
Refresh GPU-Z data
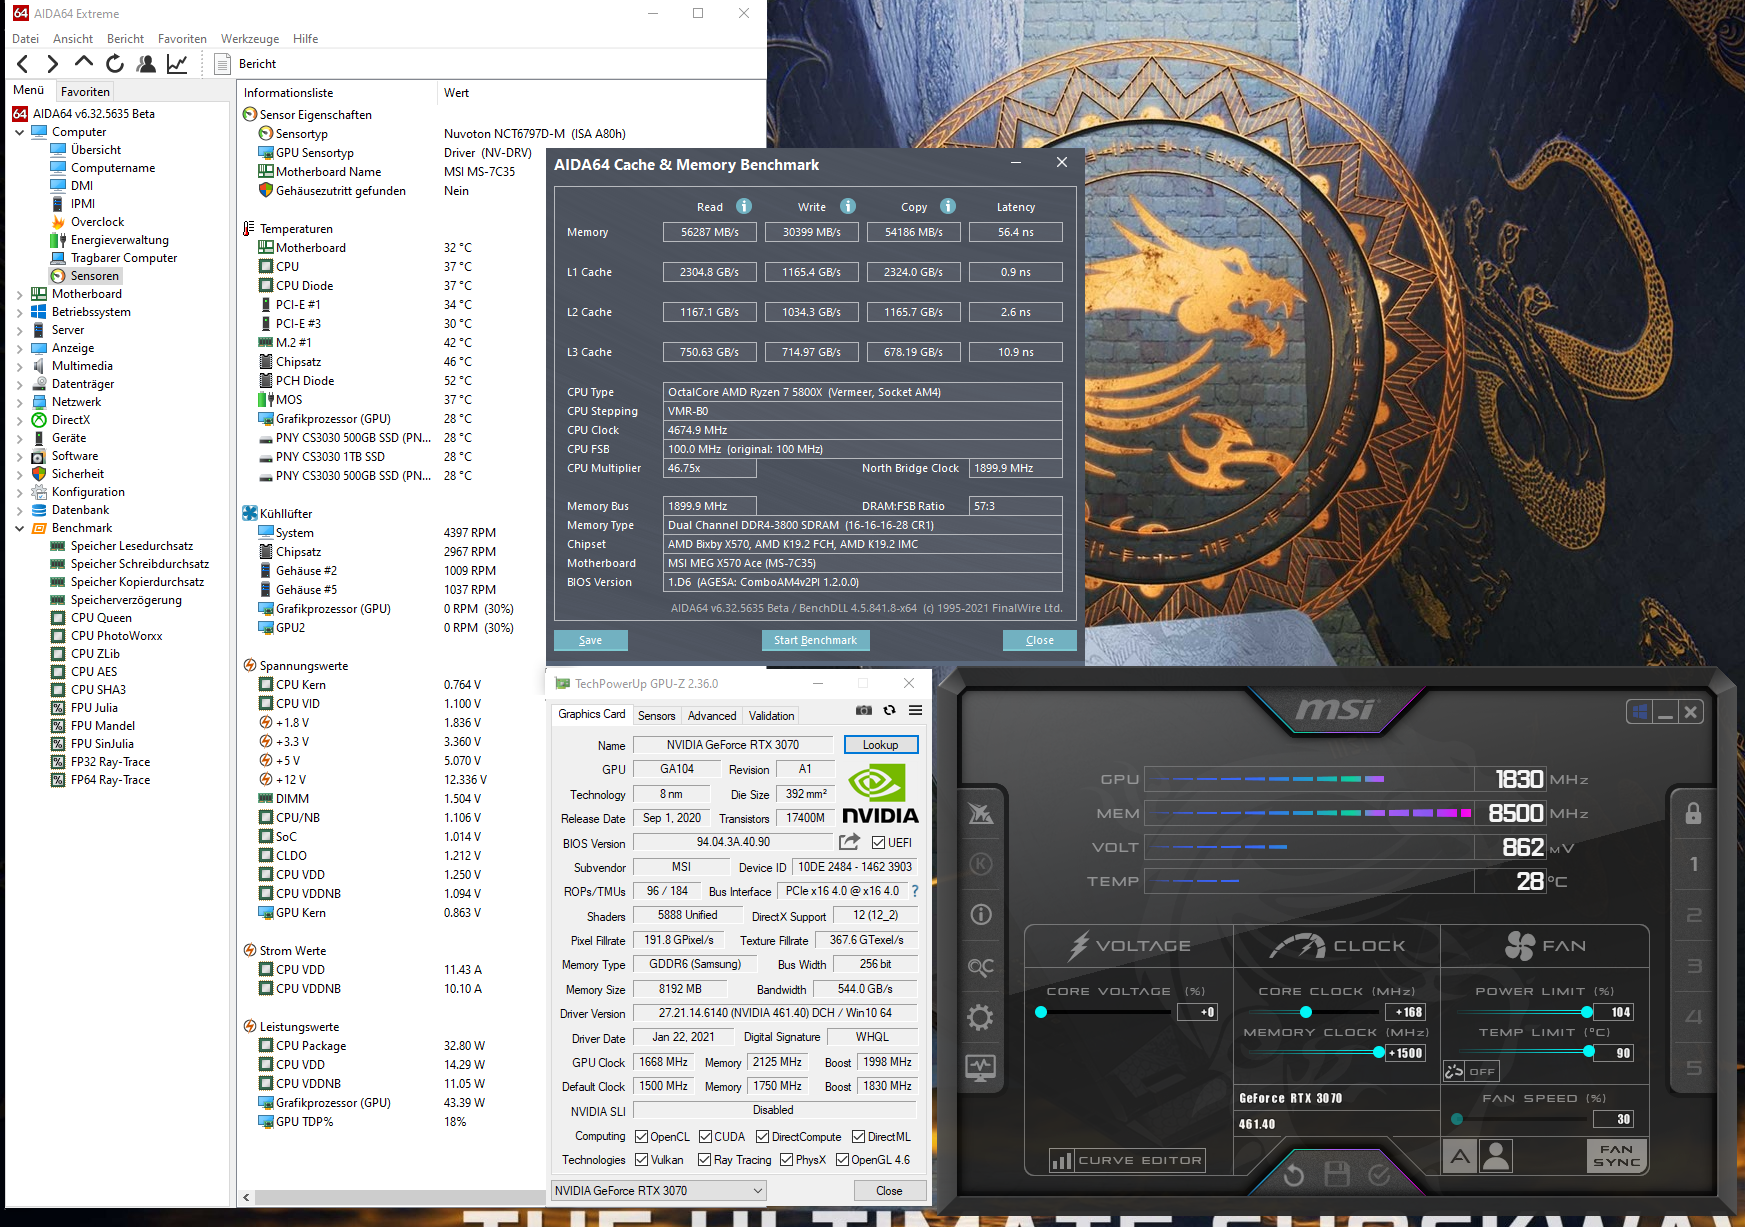tap(890, 711)
